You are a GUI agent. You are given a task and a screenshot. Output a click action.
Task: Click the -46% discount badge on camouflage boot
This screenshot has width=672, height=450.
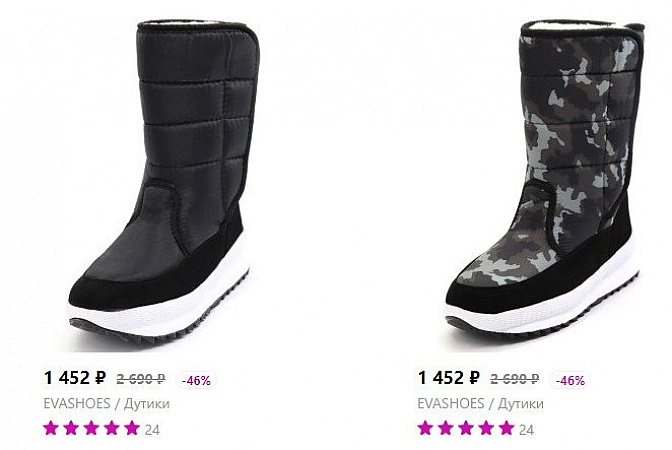(x=570, y=380)
